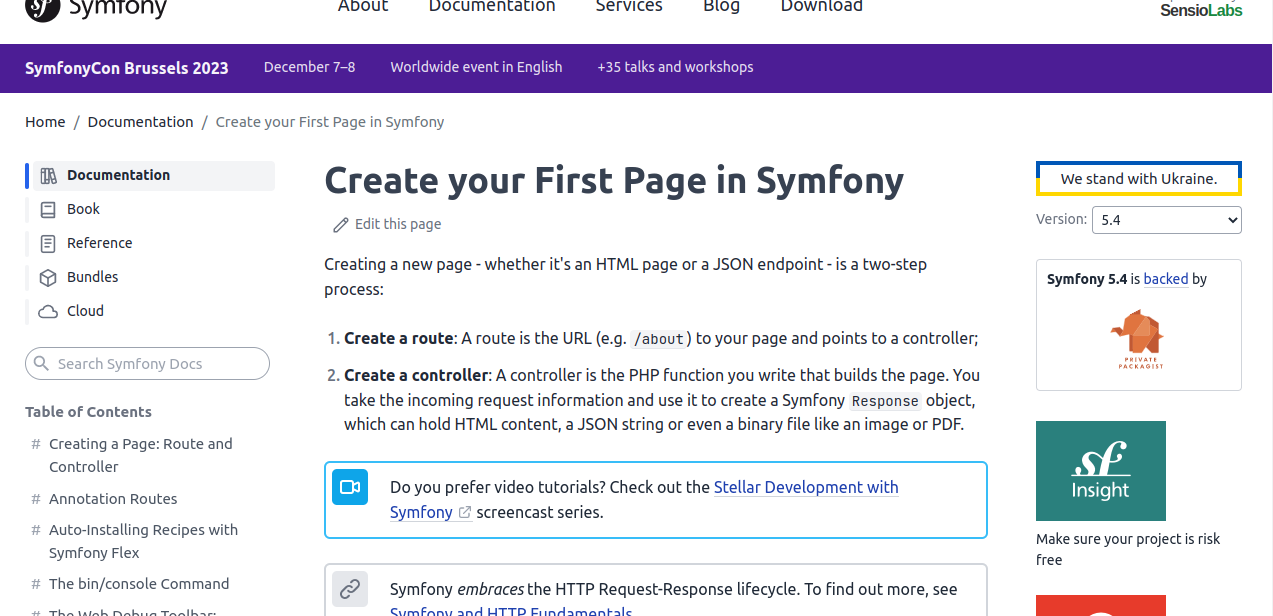Focus the Search Symfony Docs field
Viewport: 1273px width, 616px height.
pyautogui.click(x=147, y=364)
